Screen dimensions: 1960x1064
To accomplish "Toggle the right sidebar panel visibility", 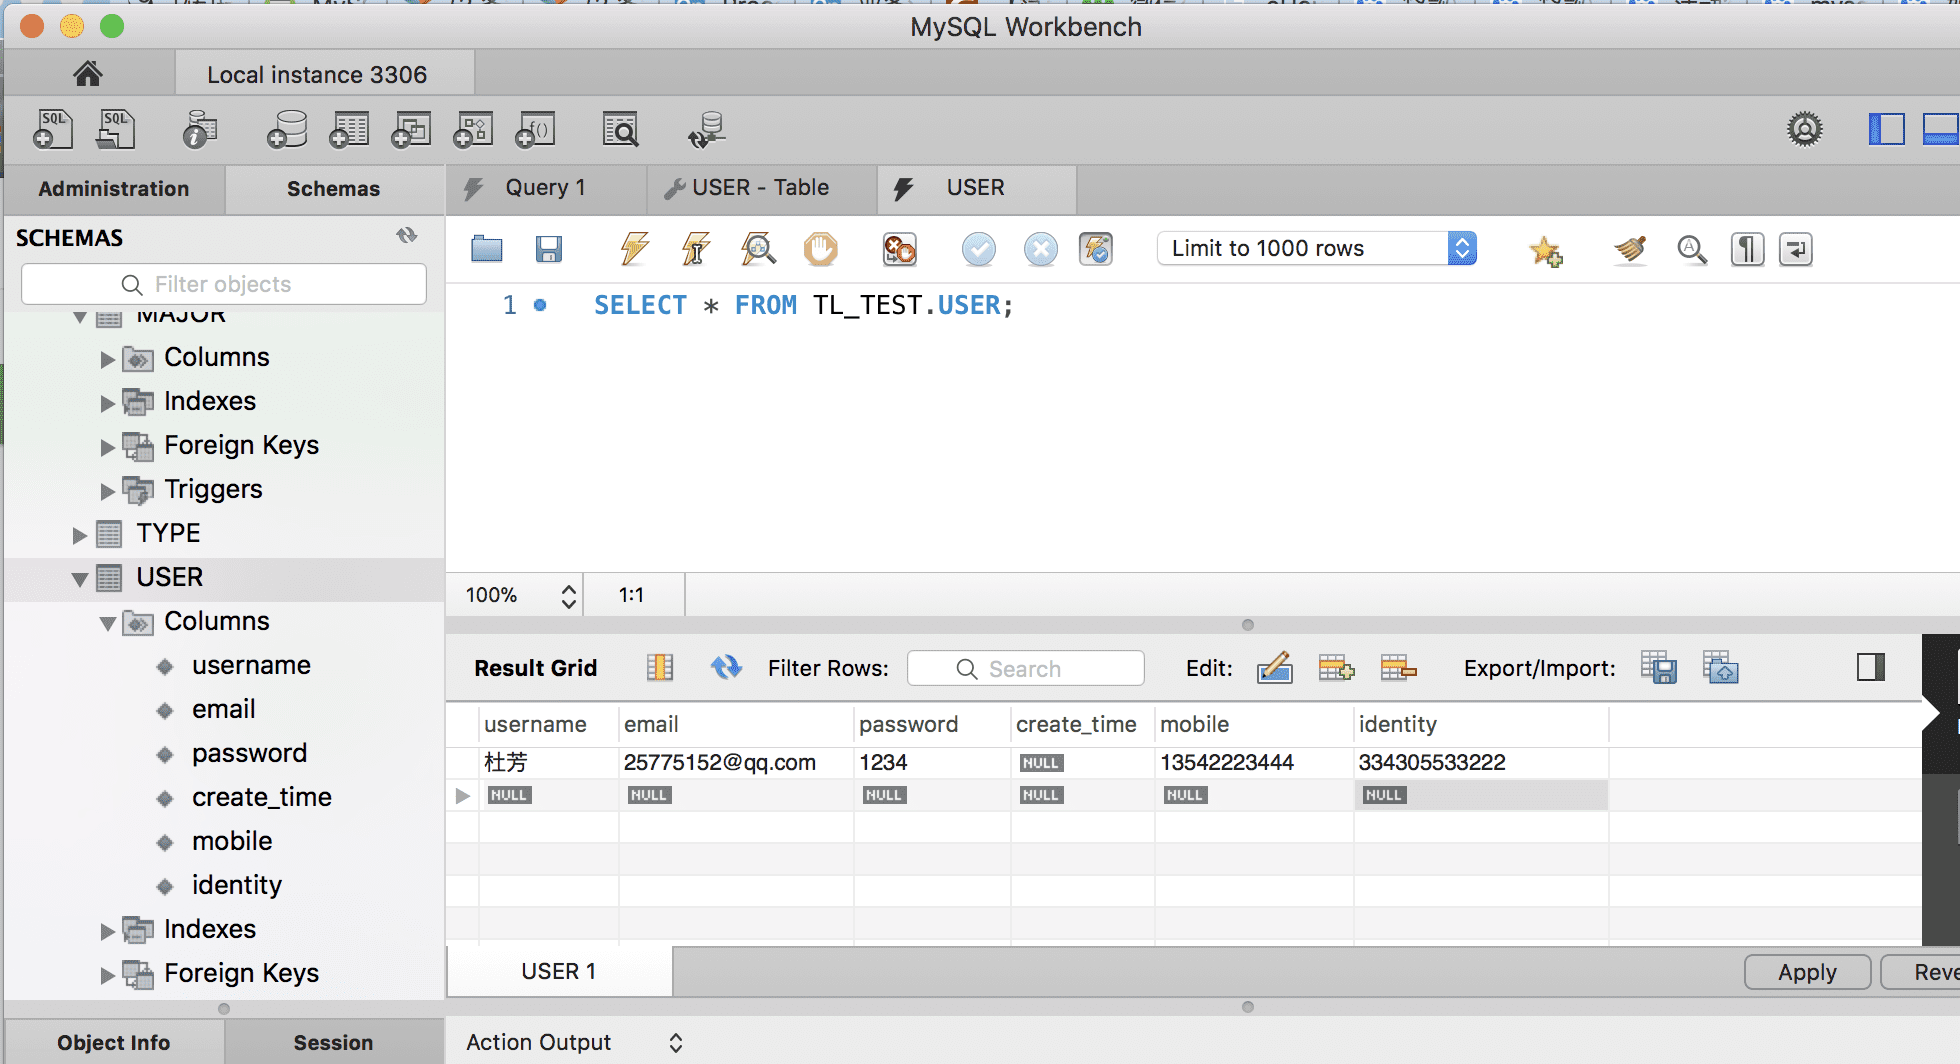I will pyautogui.click(x=1886, y=129).
